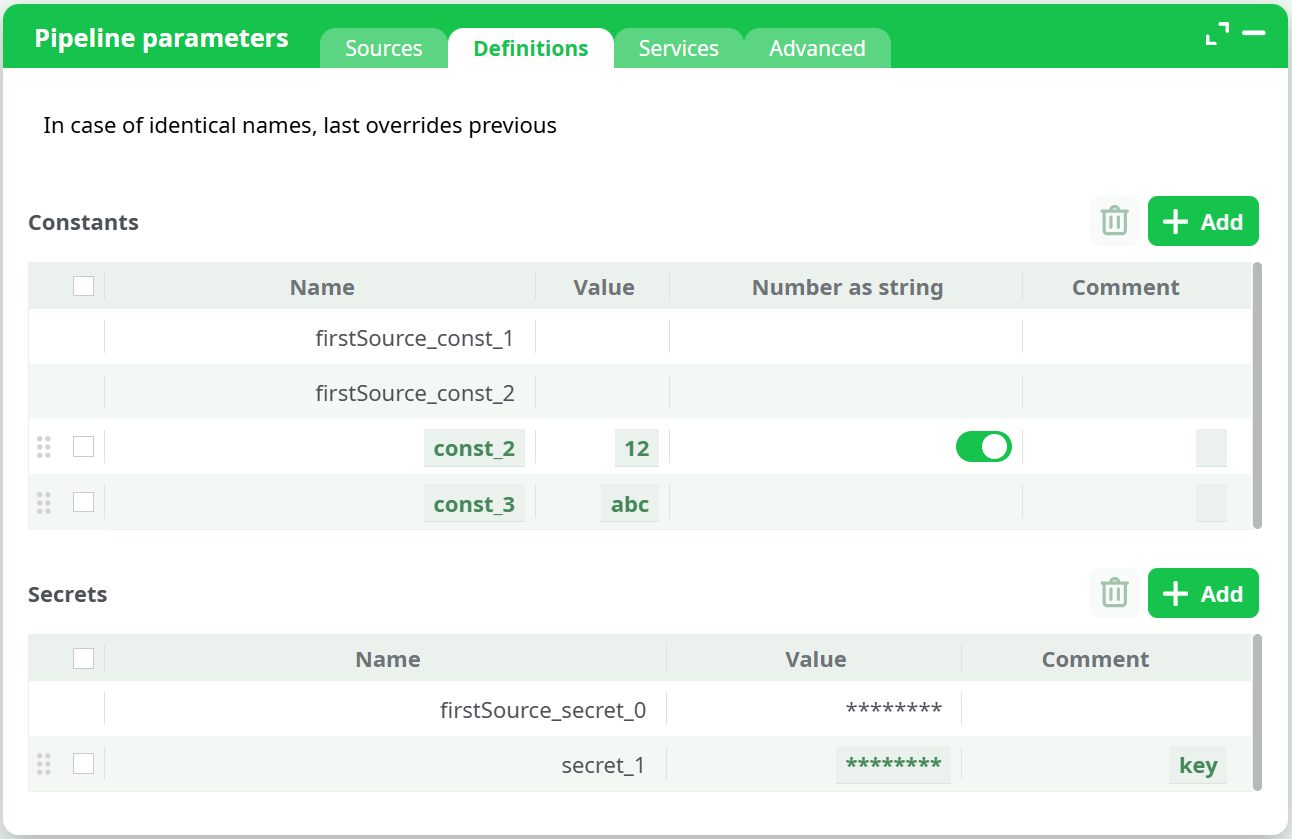
Task: Grab the drag handle next to const_2
Action: pyautogui.click(x=43, y=448)
